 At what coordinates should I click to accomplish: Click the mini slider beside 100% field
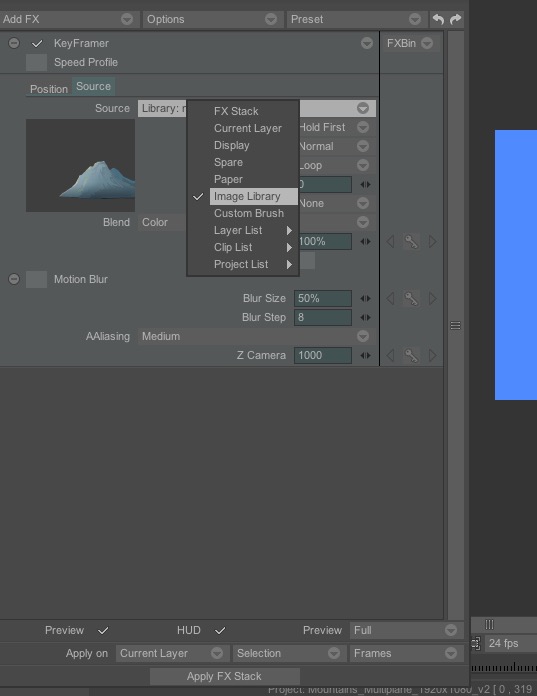[365, 241]
